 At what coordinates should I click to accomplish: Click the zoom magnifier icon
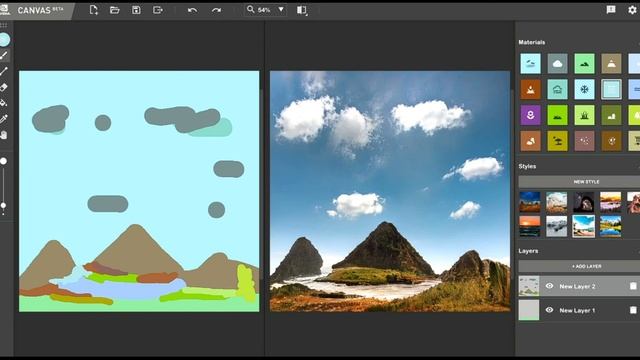[250, 9]
